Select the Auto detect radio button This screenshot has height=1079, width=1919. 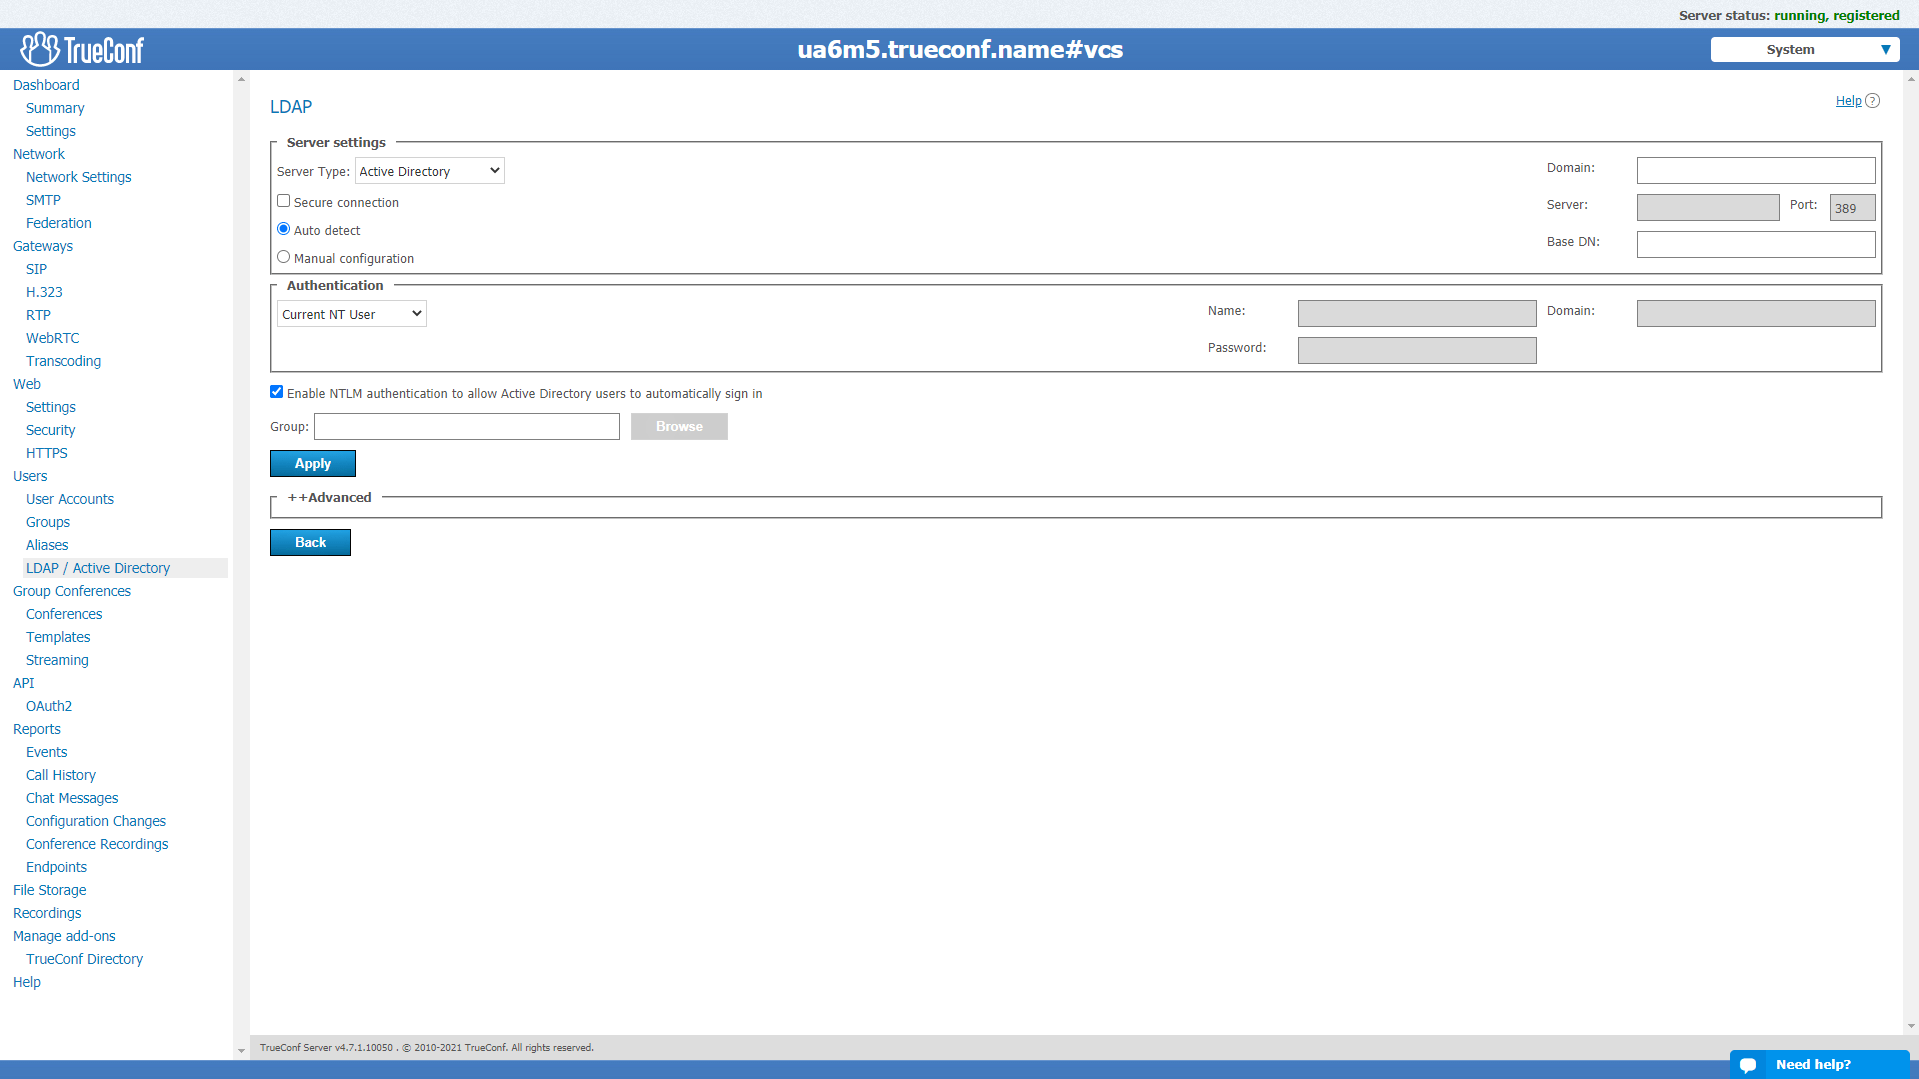tap(284, 229)
